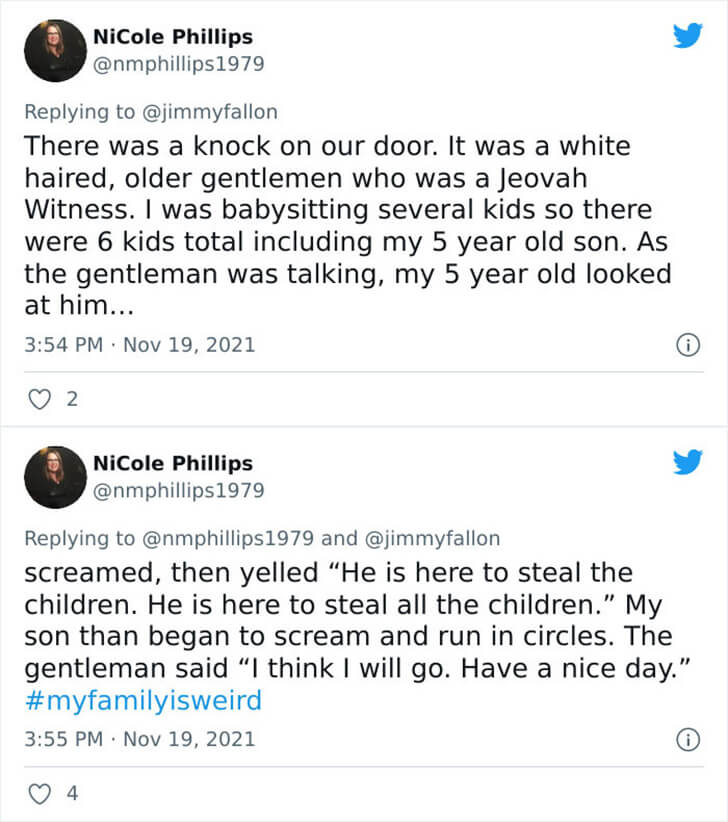Viewport: 728px width, 822px height.
Task: Open @jimmyfallon link in first tweet's reply line
Action: 210,112
